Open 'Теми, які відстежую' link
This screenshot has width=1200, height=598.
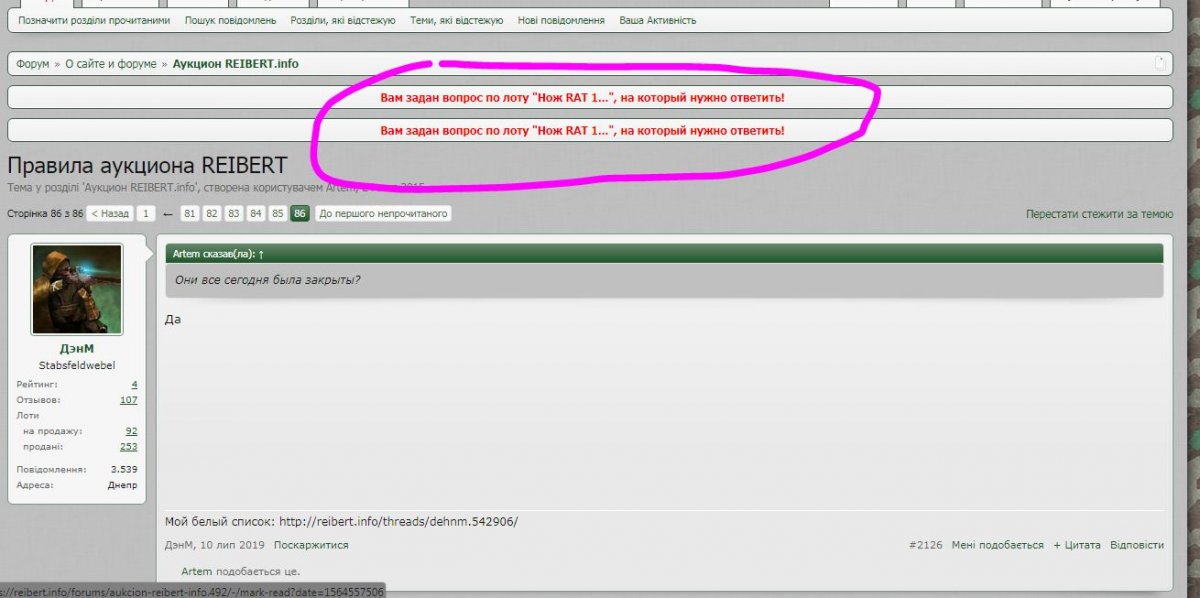click(x=456, y=20)
